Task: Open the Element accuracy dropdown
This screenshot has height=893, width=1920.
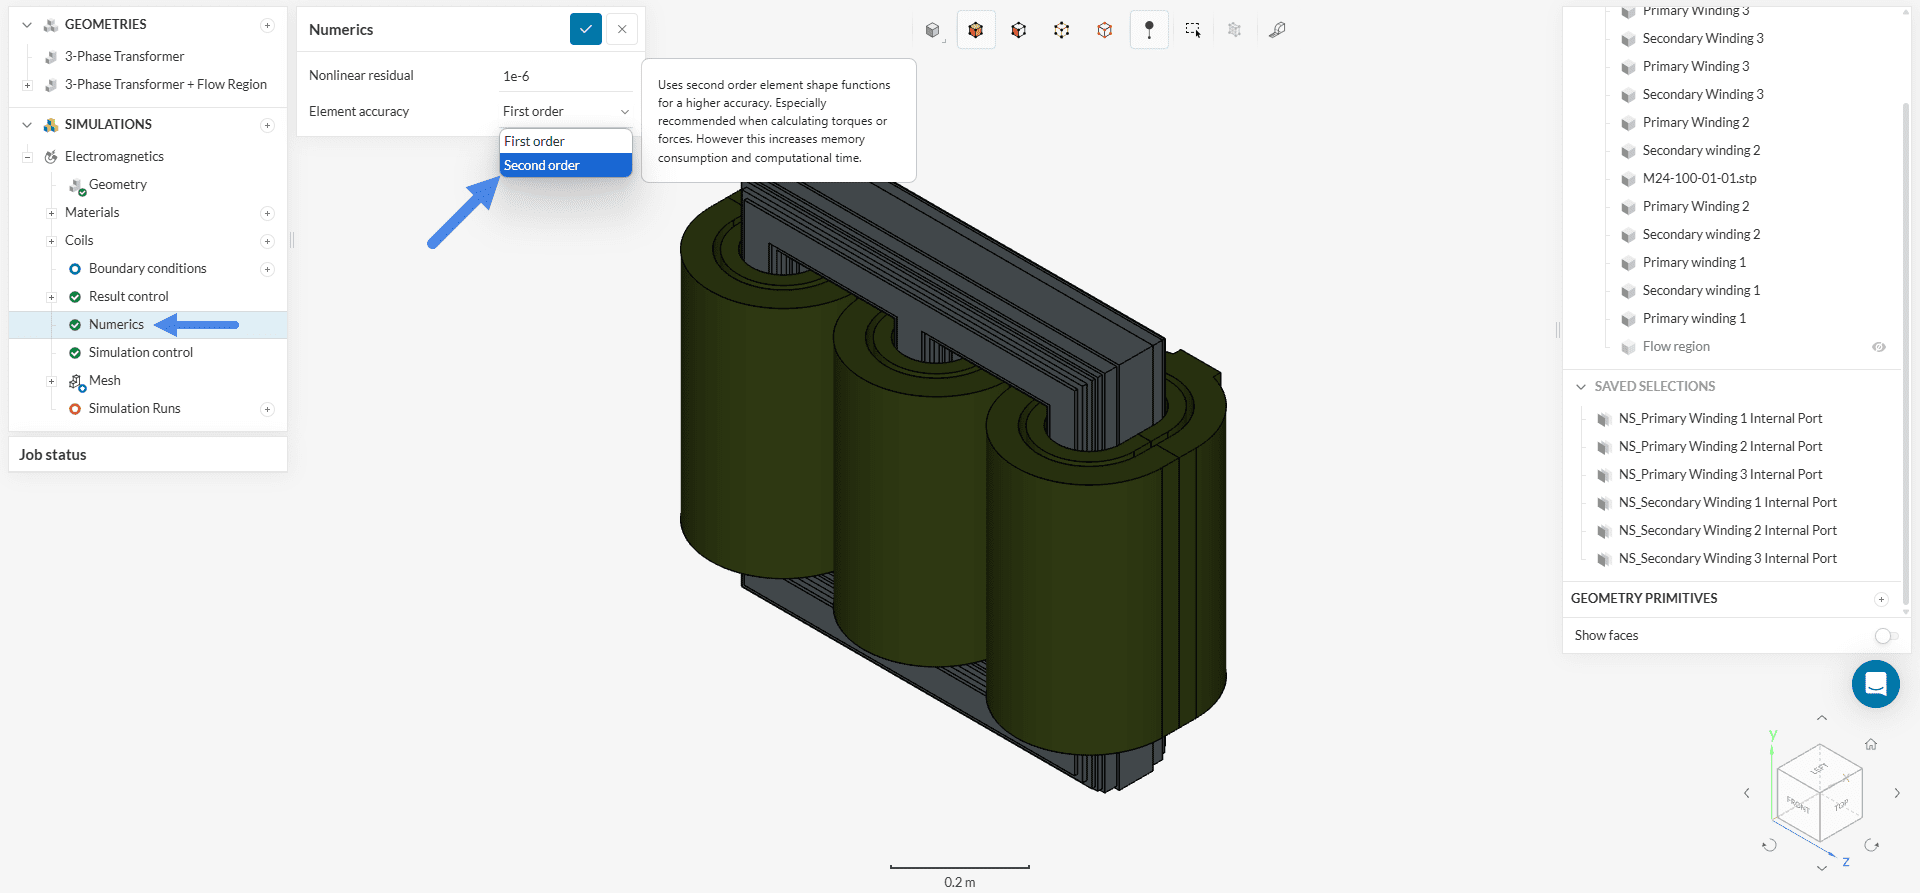Action: [x=565, y=112]
